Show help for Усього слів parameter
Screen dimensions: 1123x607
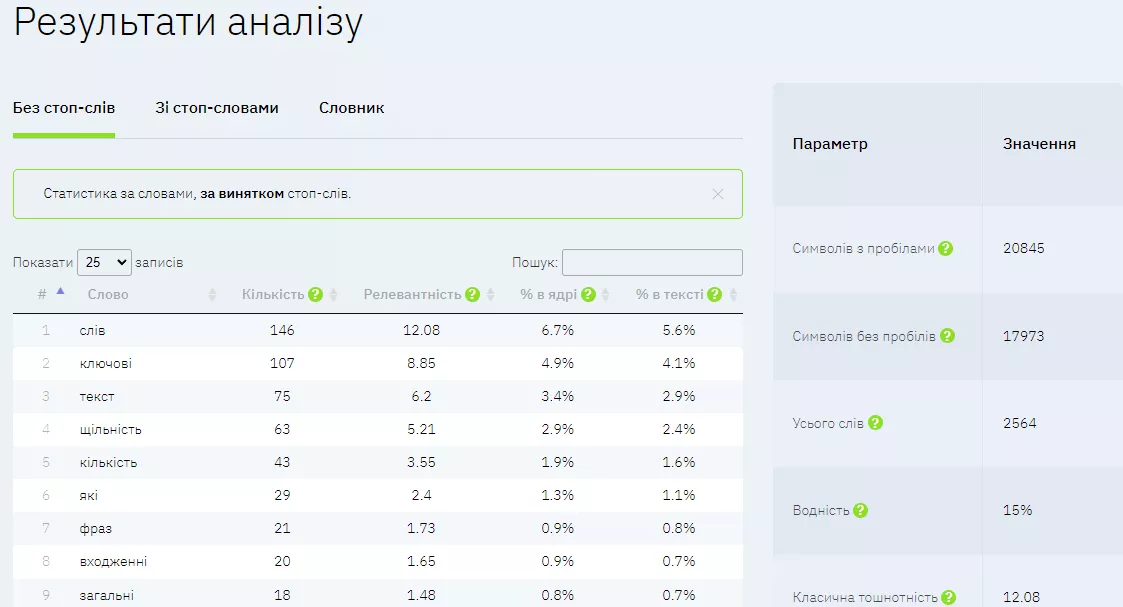[x=875, y=423]
